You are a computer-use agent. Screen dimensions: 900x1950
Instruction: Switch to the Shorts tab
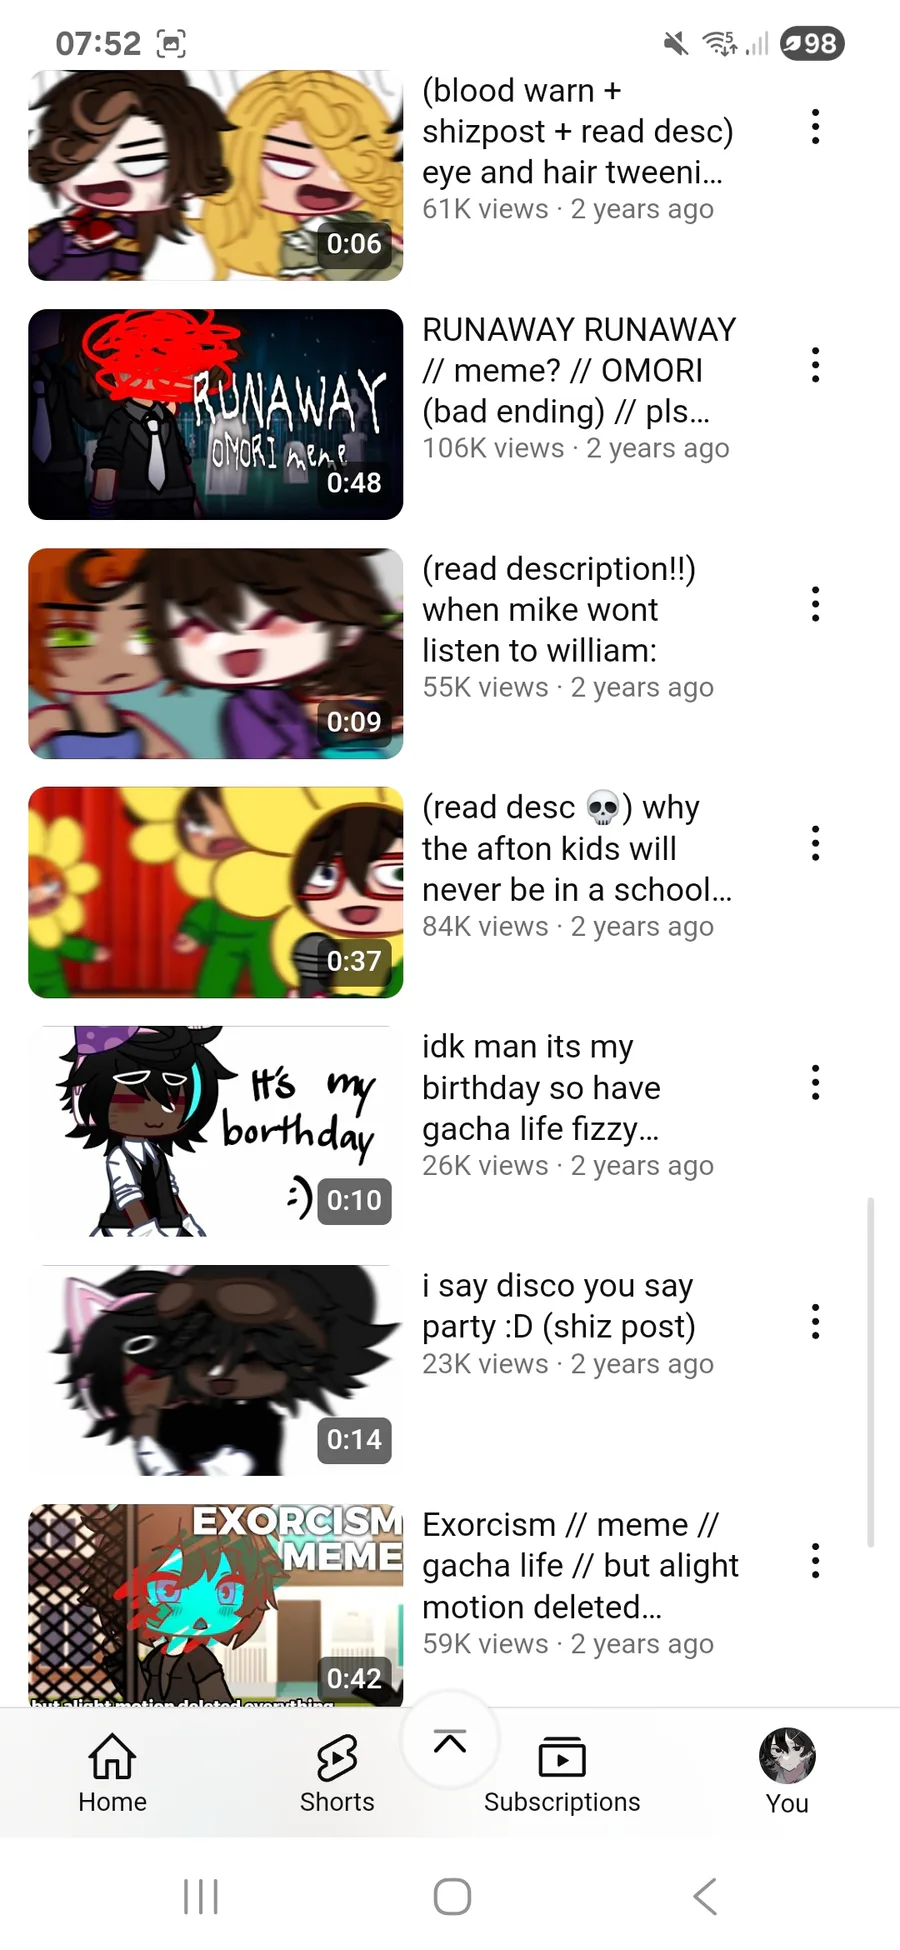coord(337,1773)
